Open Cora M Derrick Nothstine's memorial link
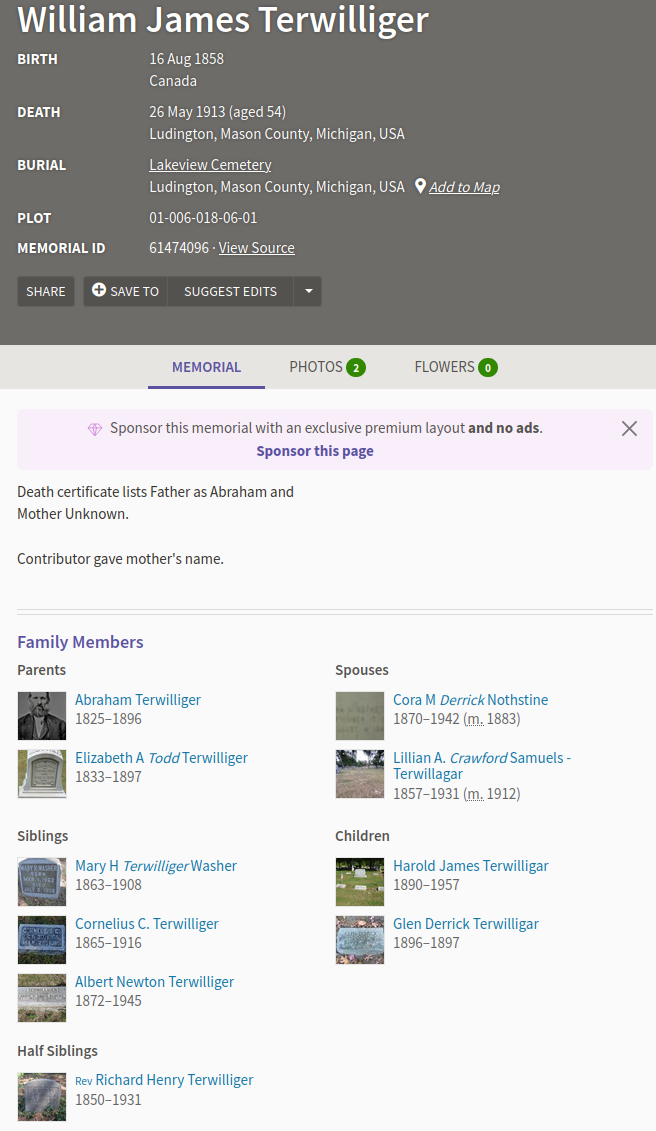The height and width of the screenshot is (1131, 656). [x=470, y=700]
